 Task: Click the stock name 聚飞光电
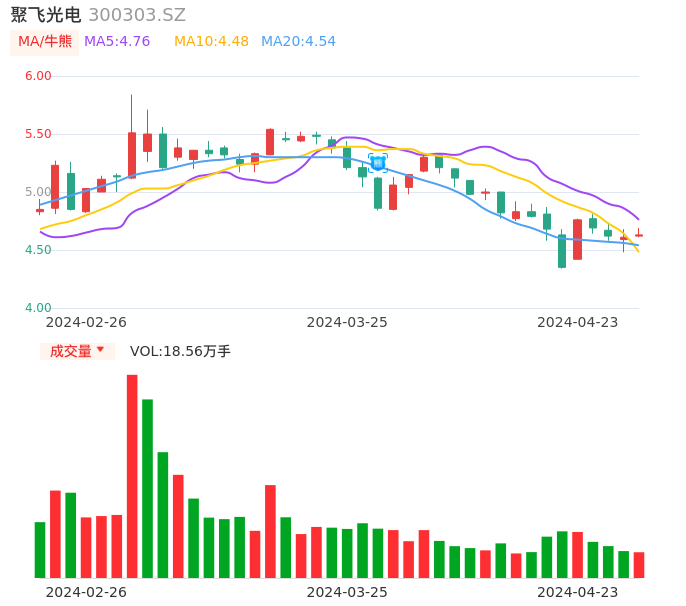46,15
